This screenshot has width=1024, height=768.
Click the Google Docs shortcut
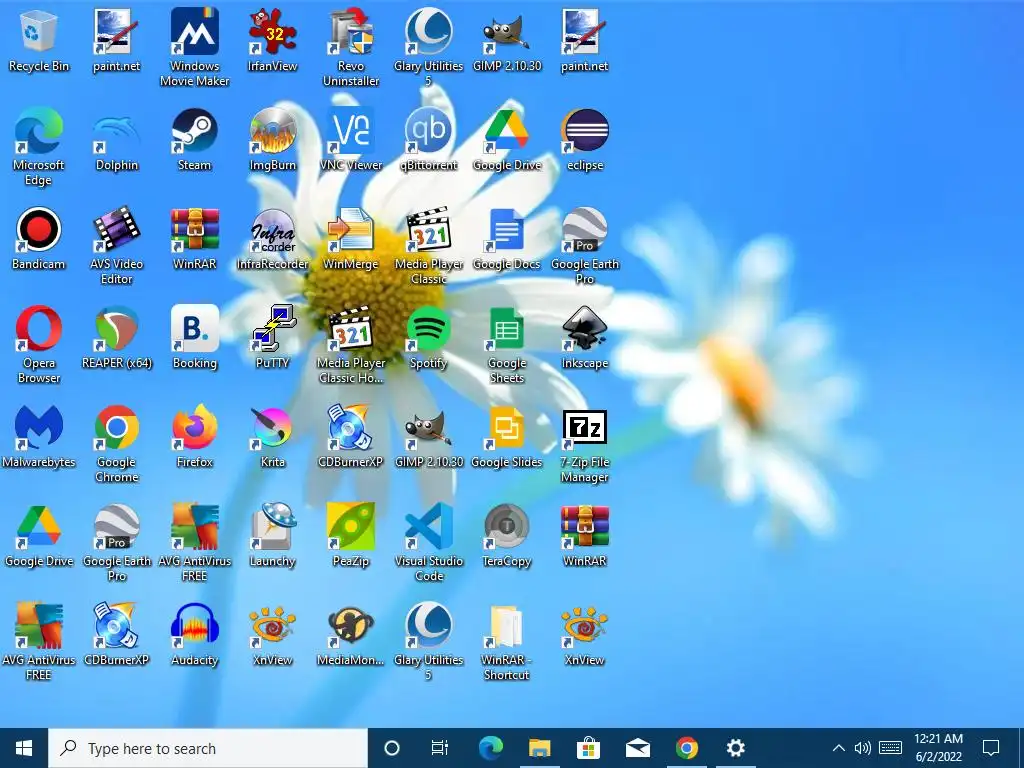coord(507,238)
